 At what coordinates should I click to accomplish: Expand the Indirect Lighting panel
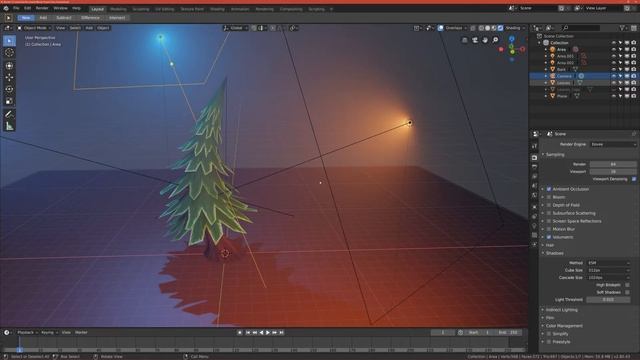[561, 310]
